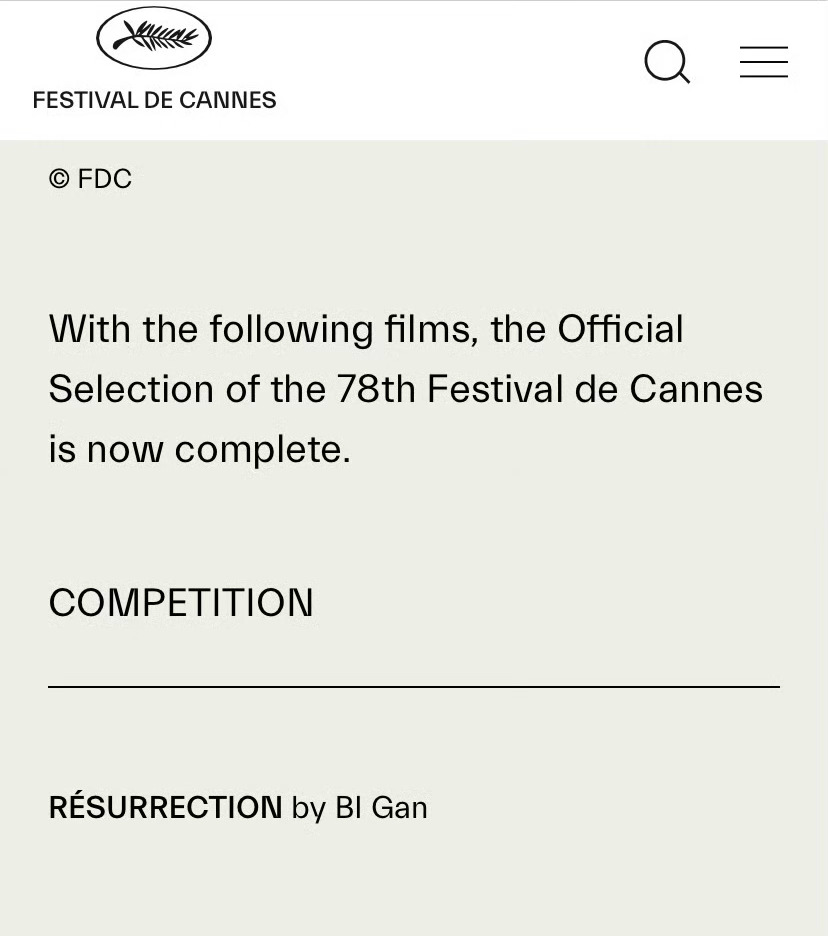Click the word 'Selection' in the paragraph
Image resolution: width=828 pixels, height=936 pixels.
131,389
